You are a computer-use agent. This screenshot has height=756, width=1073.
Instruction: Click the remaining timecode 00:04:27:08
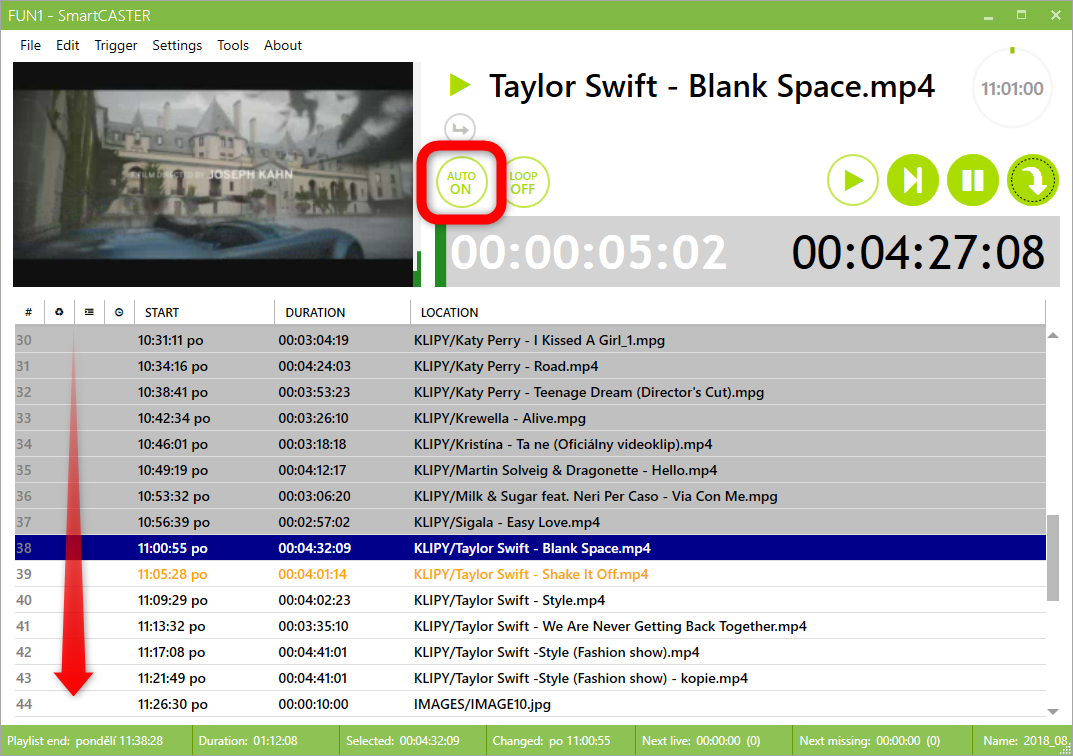[918, 252]
